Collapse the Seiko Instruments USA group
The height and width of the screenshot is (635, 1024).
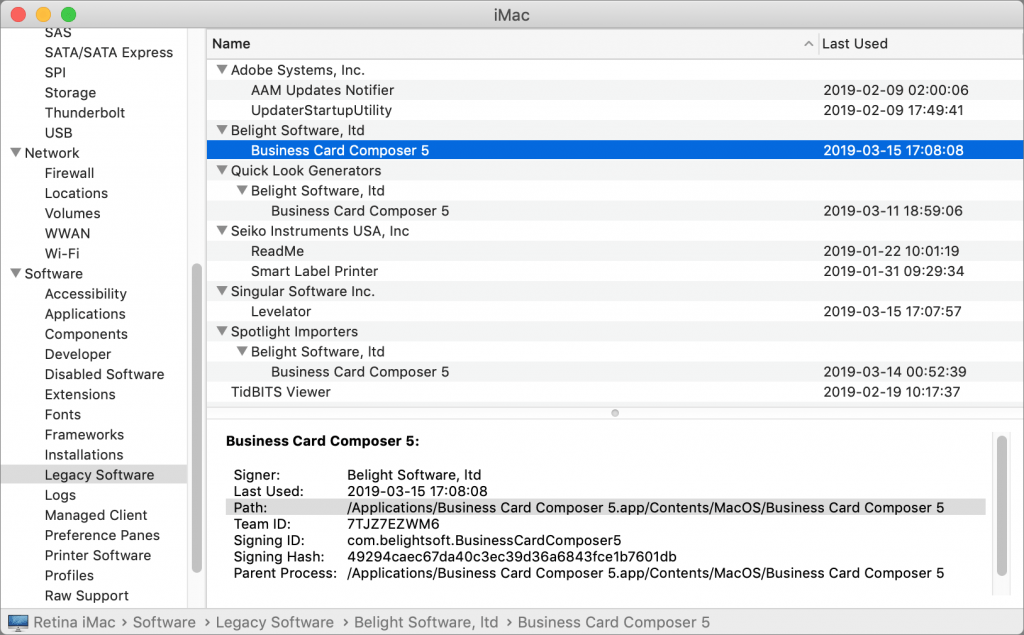point(222,231)
